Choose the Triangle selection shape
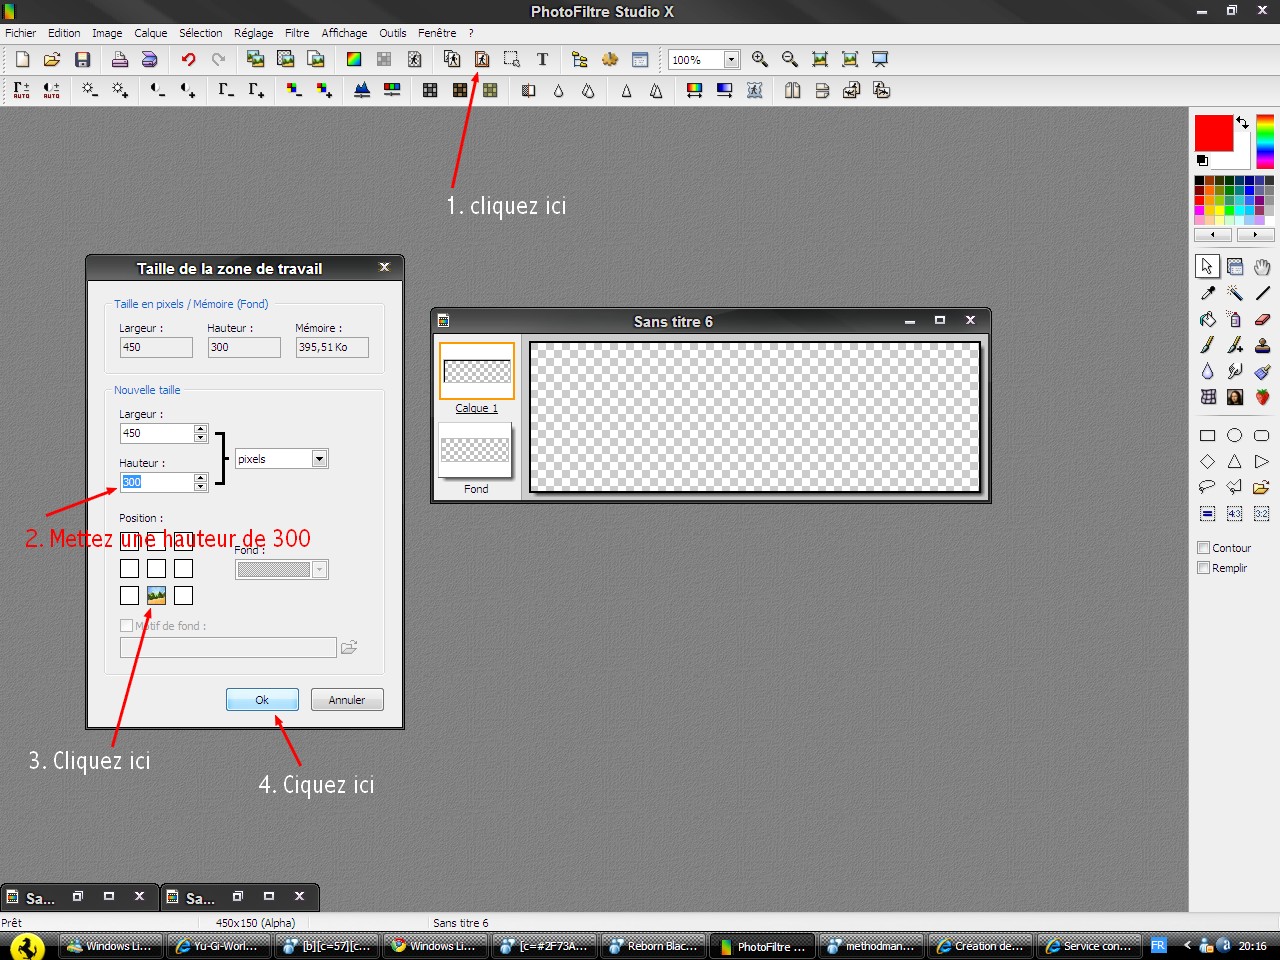 click(1235, 461)
